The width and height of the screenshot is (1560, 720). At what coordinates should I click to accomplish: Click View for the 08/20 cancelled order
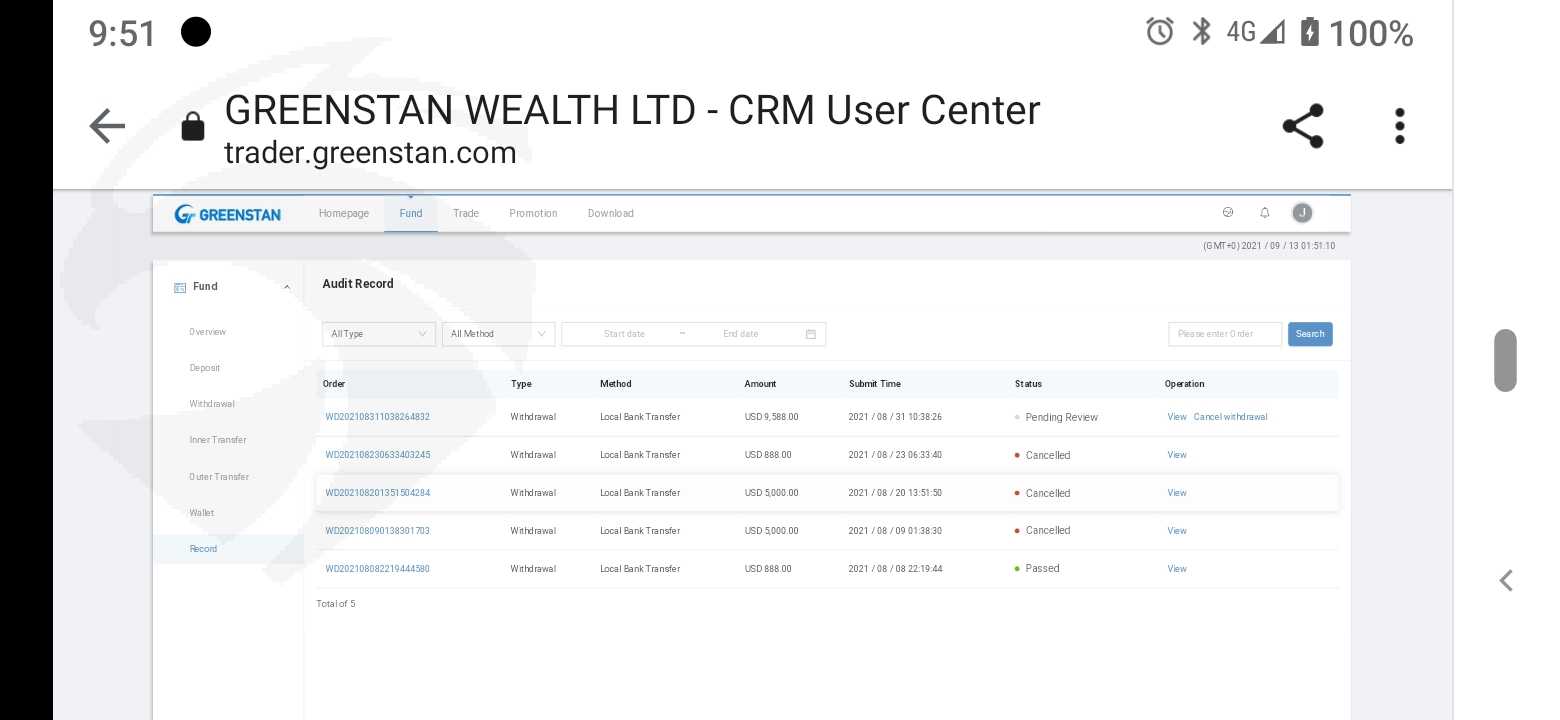1177,493
